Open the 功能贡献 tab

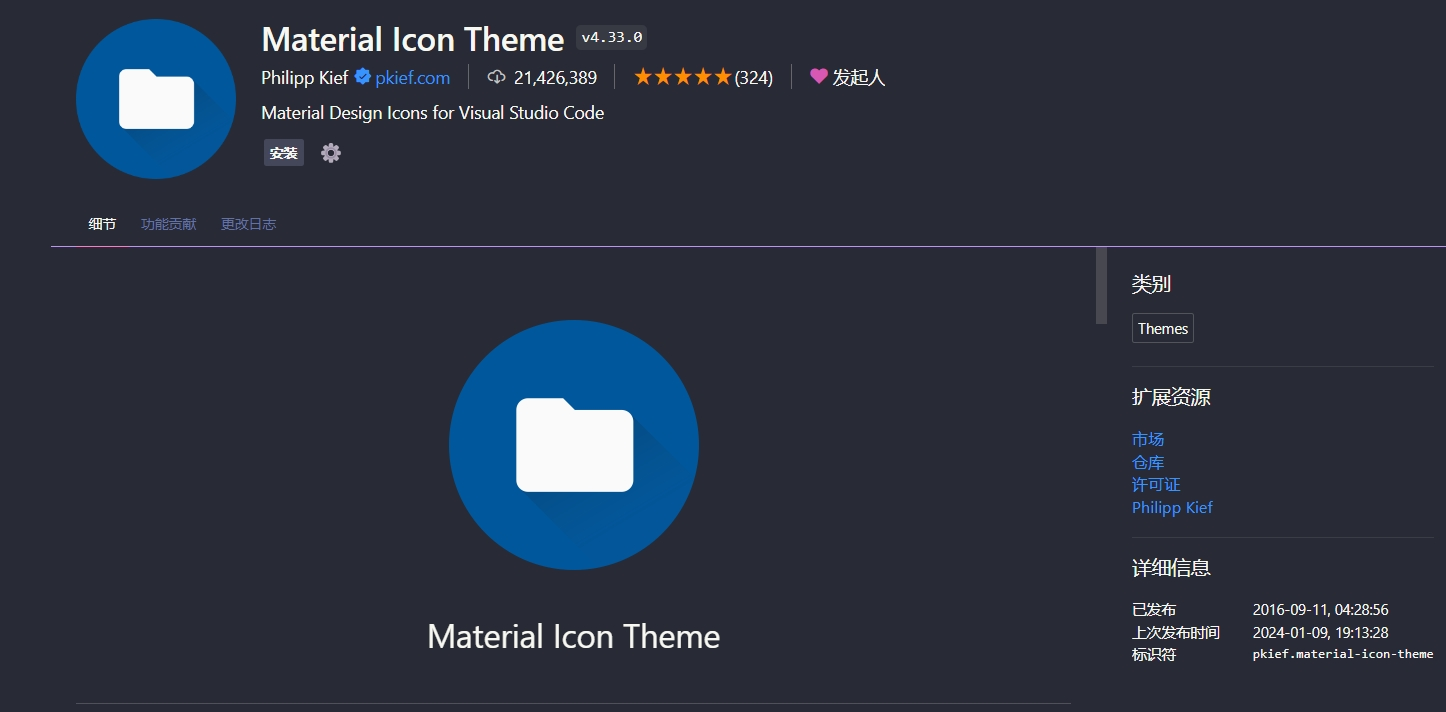pos(168,224)
